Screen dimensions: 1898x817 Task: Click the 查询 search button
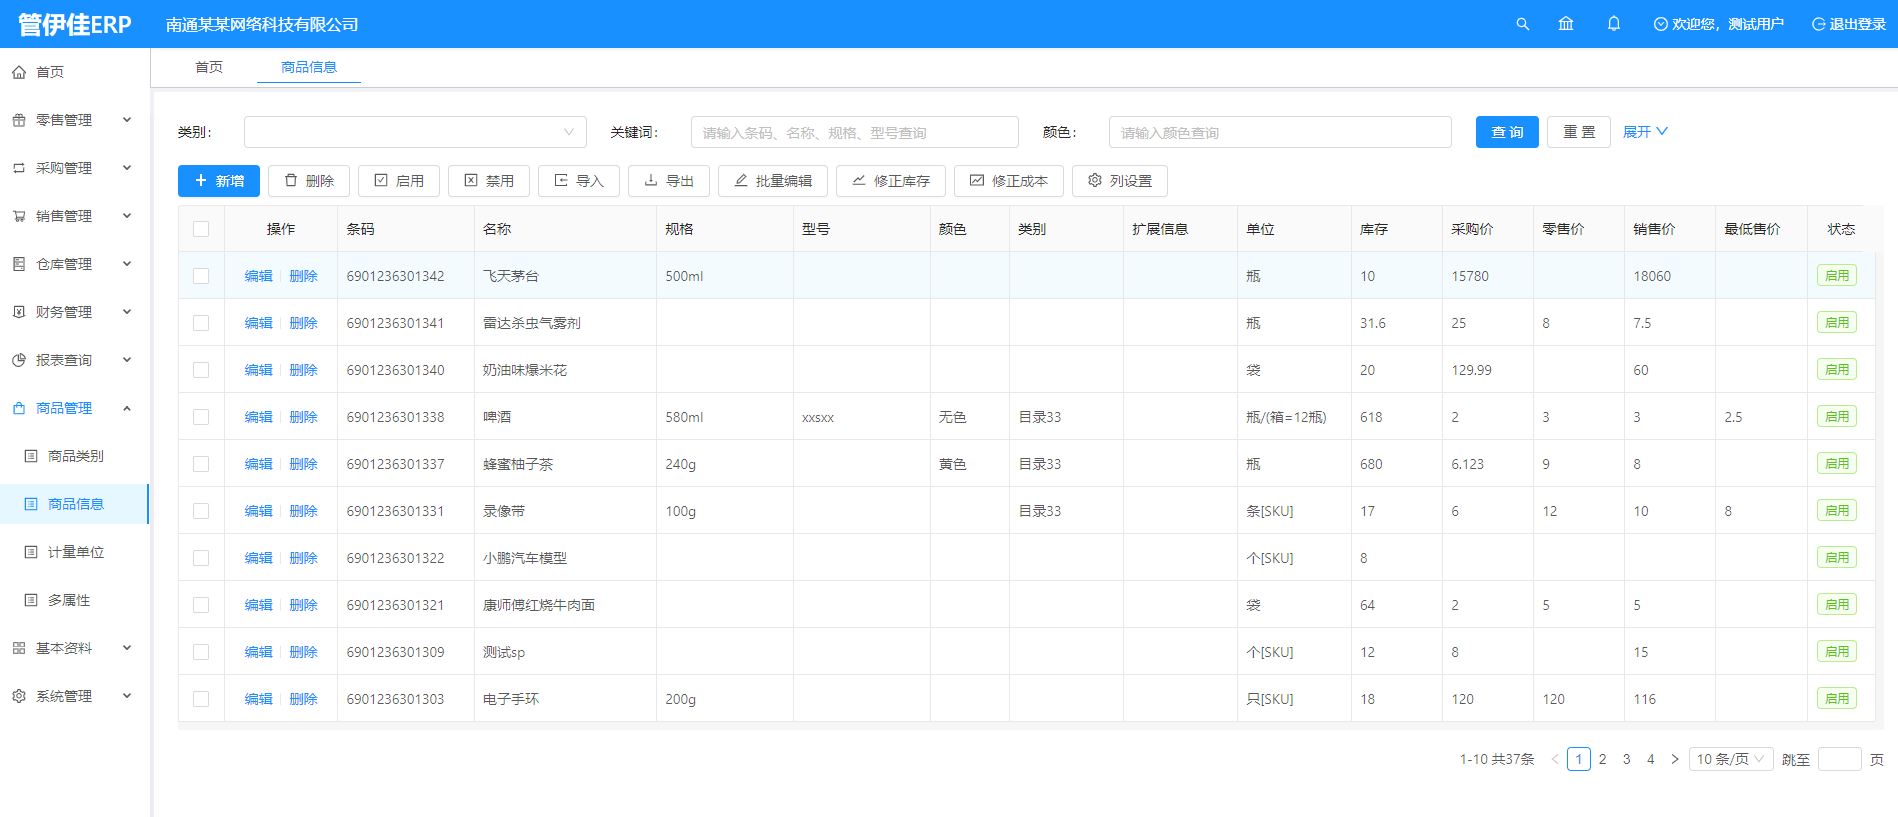click(1506, 132)
